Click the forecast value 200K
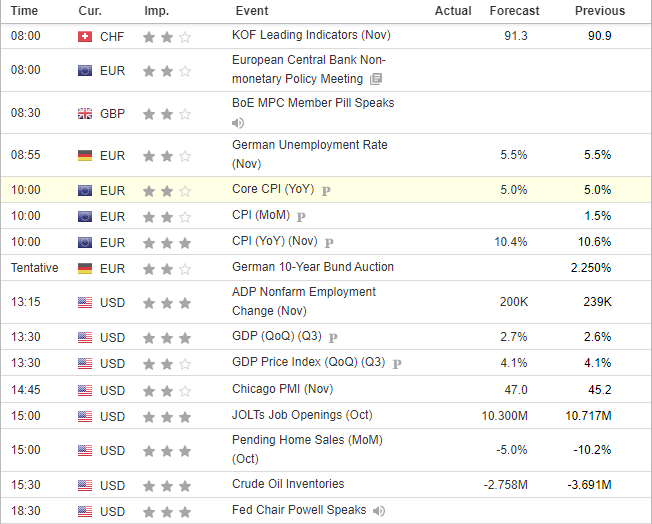Screen dimensions: 652x524 tap(514, 302)
